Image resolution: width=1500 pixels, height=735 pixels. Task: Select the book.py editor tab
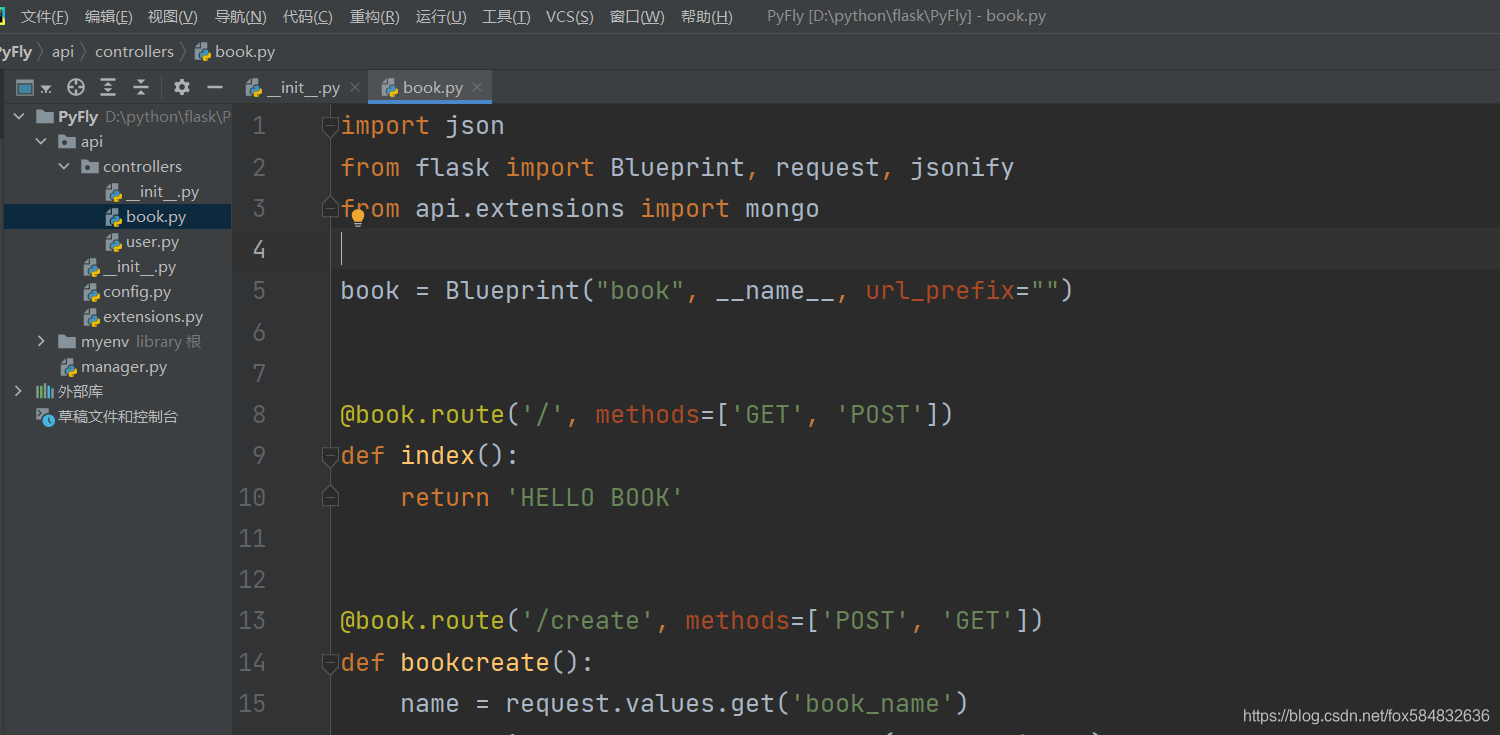[430, 88]
